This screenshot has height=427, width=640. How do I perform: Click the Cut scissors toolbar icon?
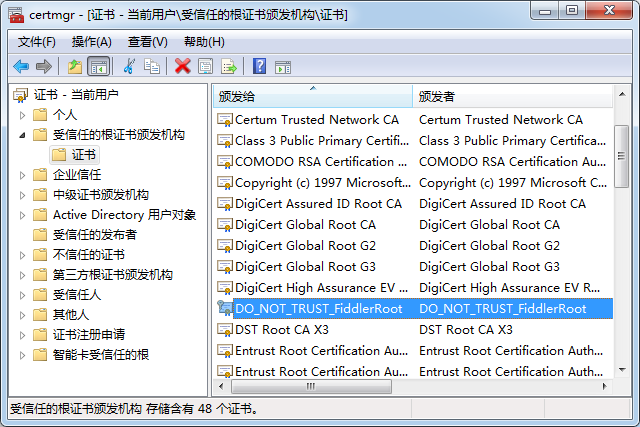(129, 66)
